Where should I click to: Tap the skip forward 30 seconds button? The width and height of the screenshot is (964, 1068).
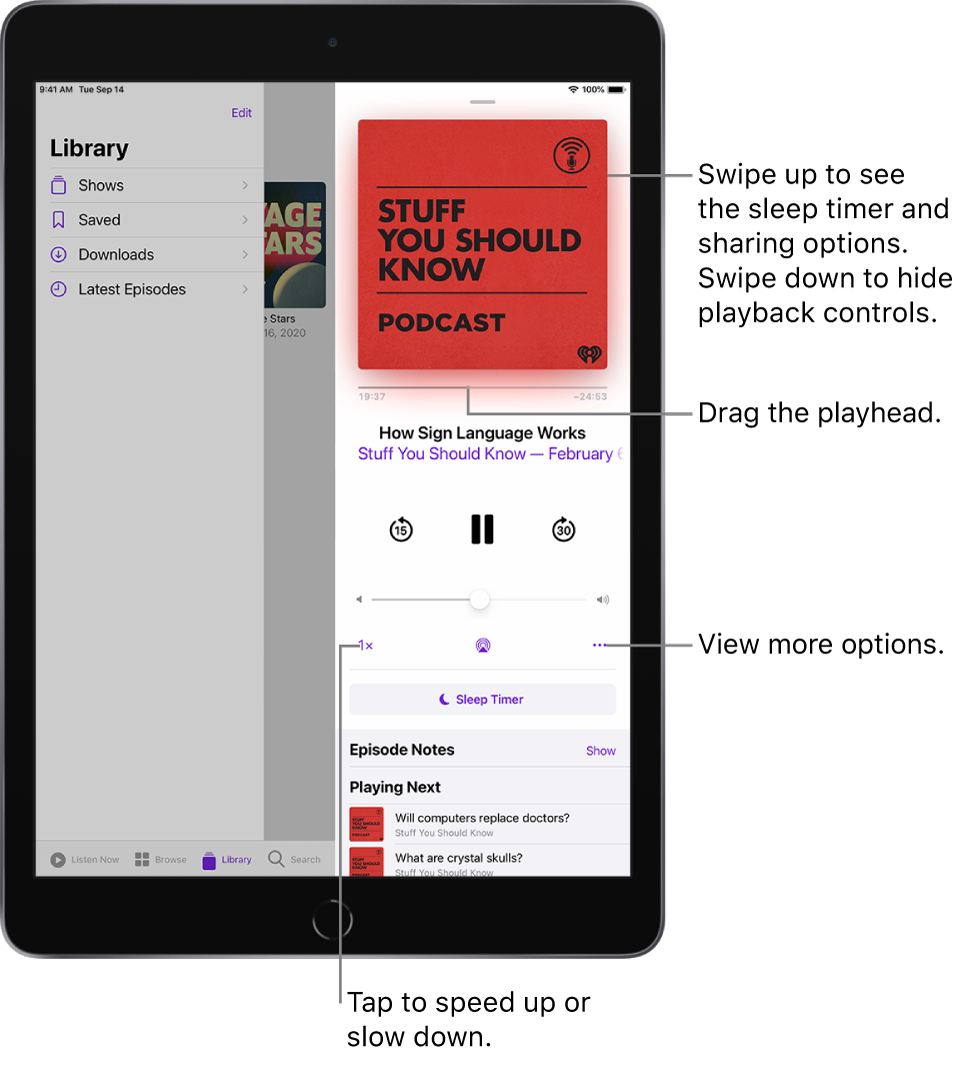563,529
